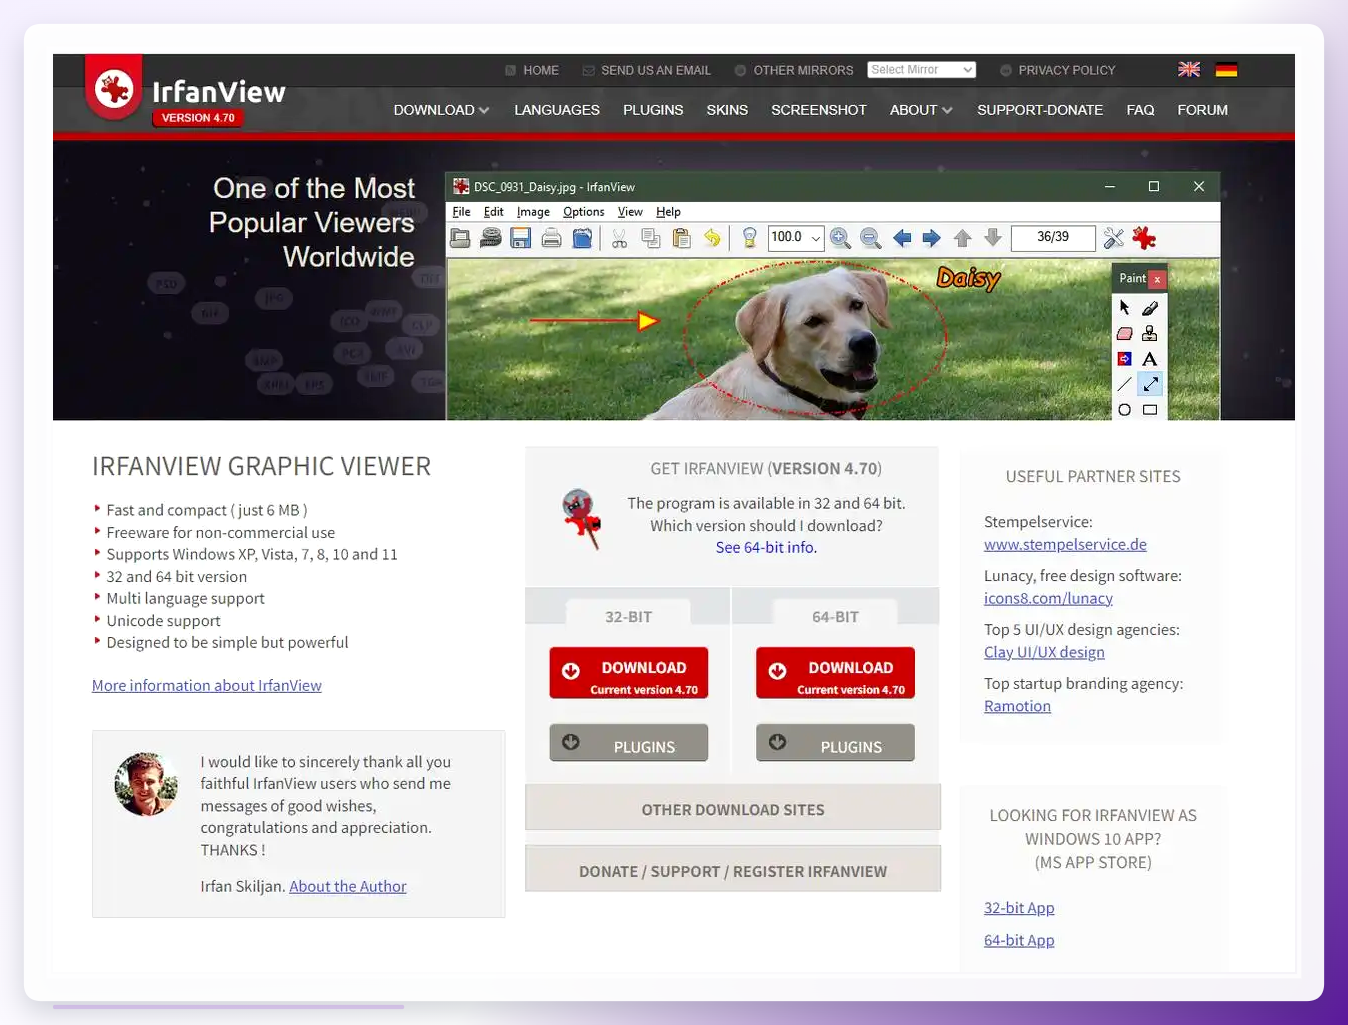Screen dimensions: 1348x1025
Task: Select the rectangle tool in Paint palette
Action: click(x=1150, y=410)
